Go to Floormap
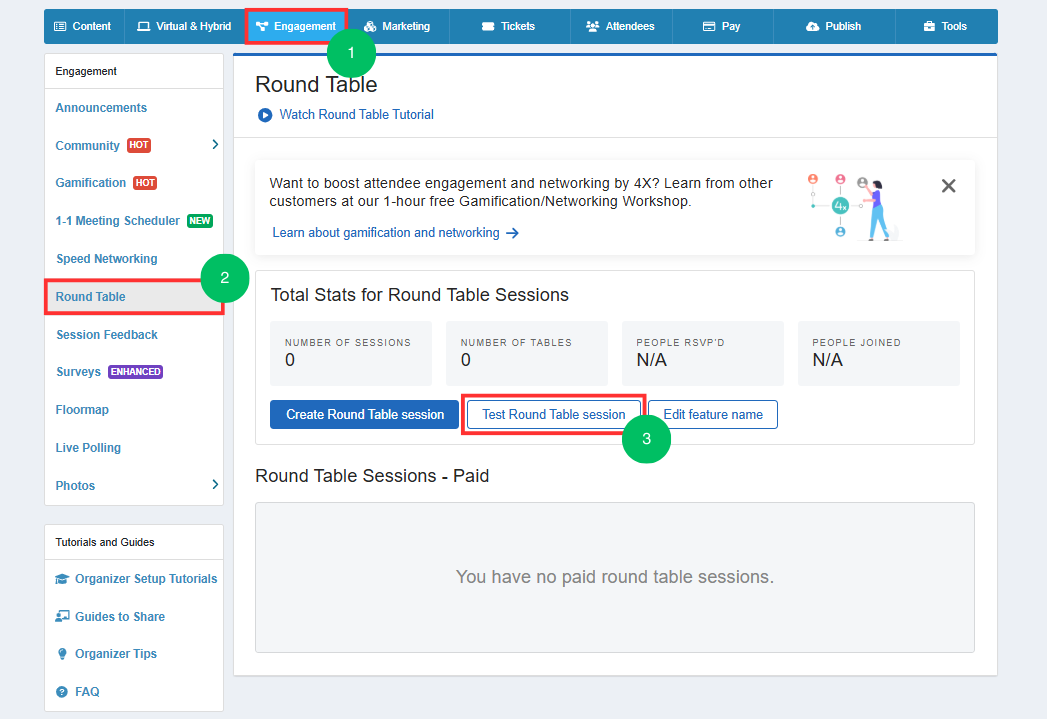The image size is (1047, 719). coord(82,410)
